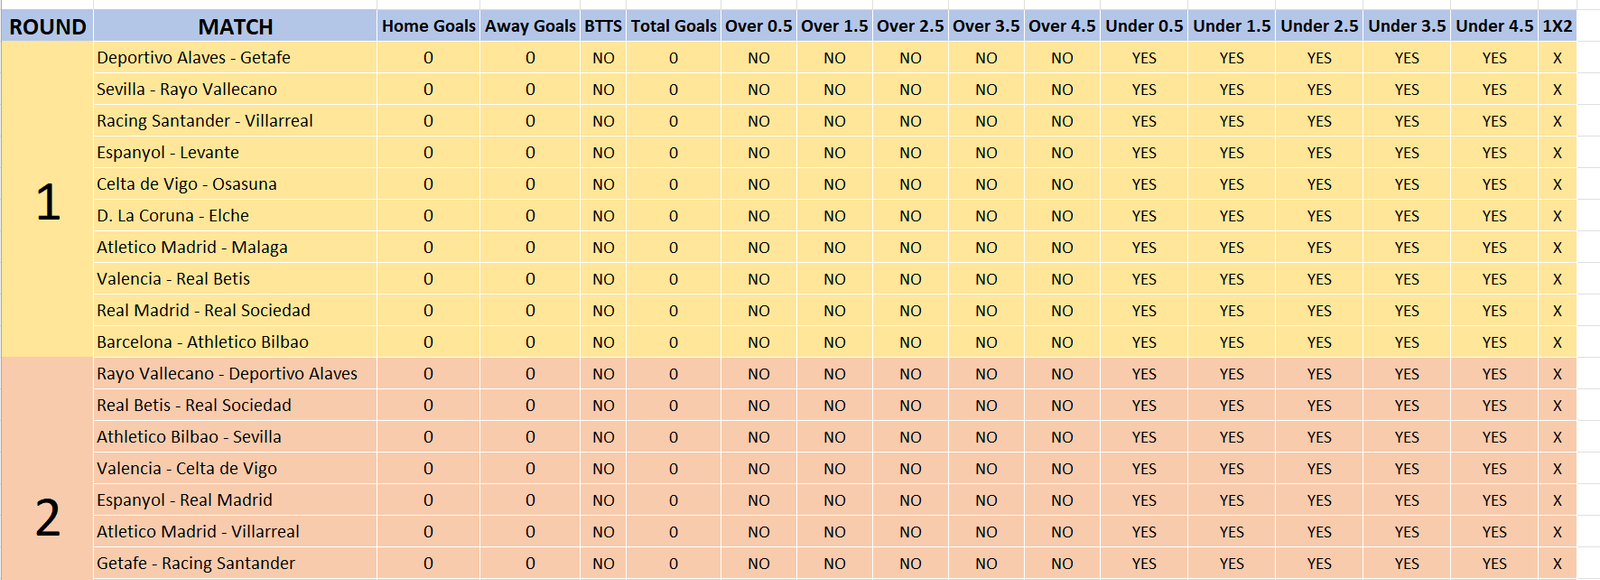Click the BTTS header cell

603,26
